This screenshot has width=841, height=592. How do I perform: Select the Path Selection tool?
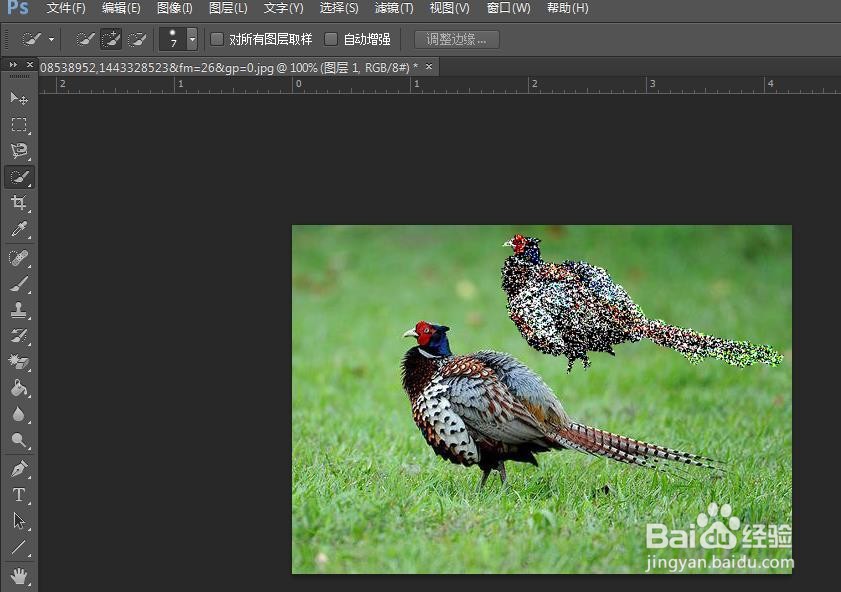point(19,521)
